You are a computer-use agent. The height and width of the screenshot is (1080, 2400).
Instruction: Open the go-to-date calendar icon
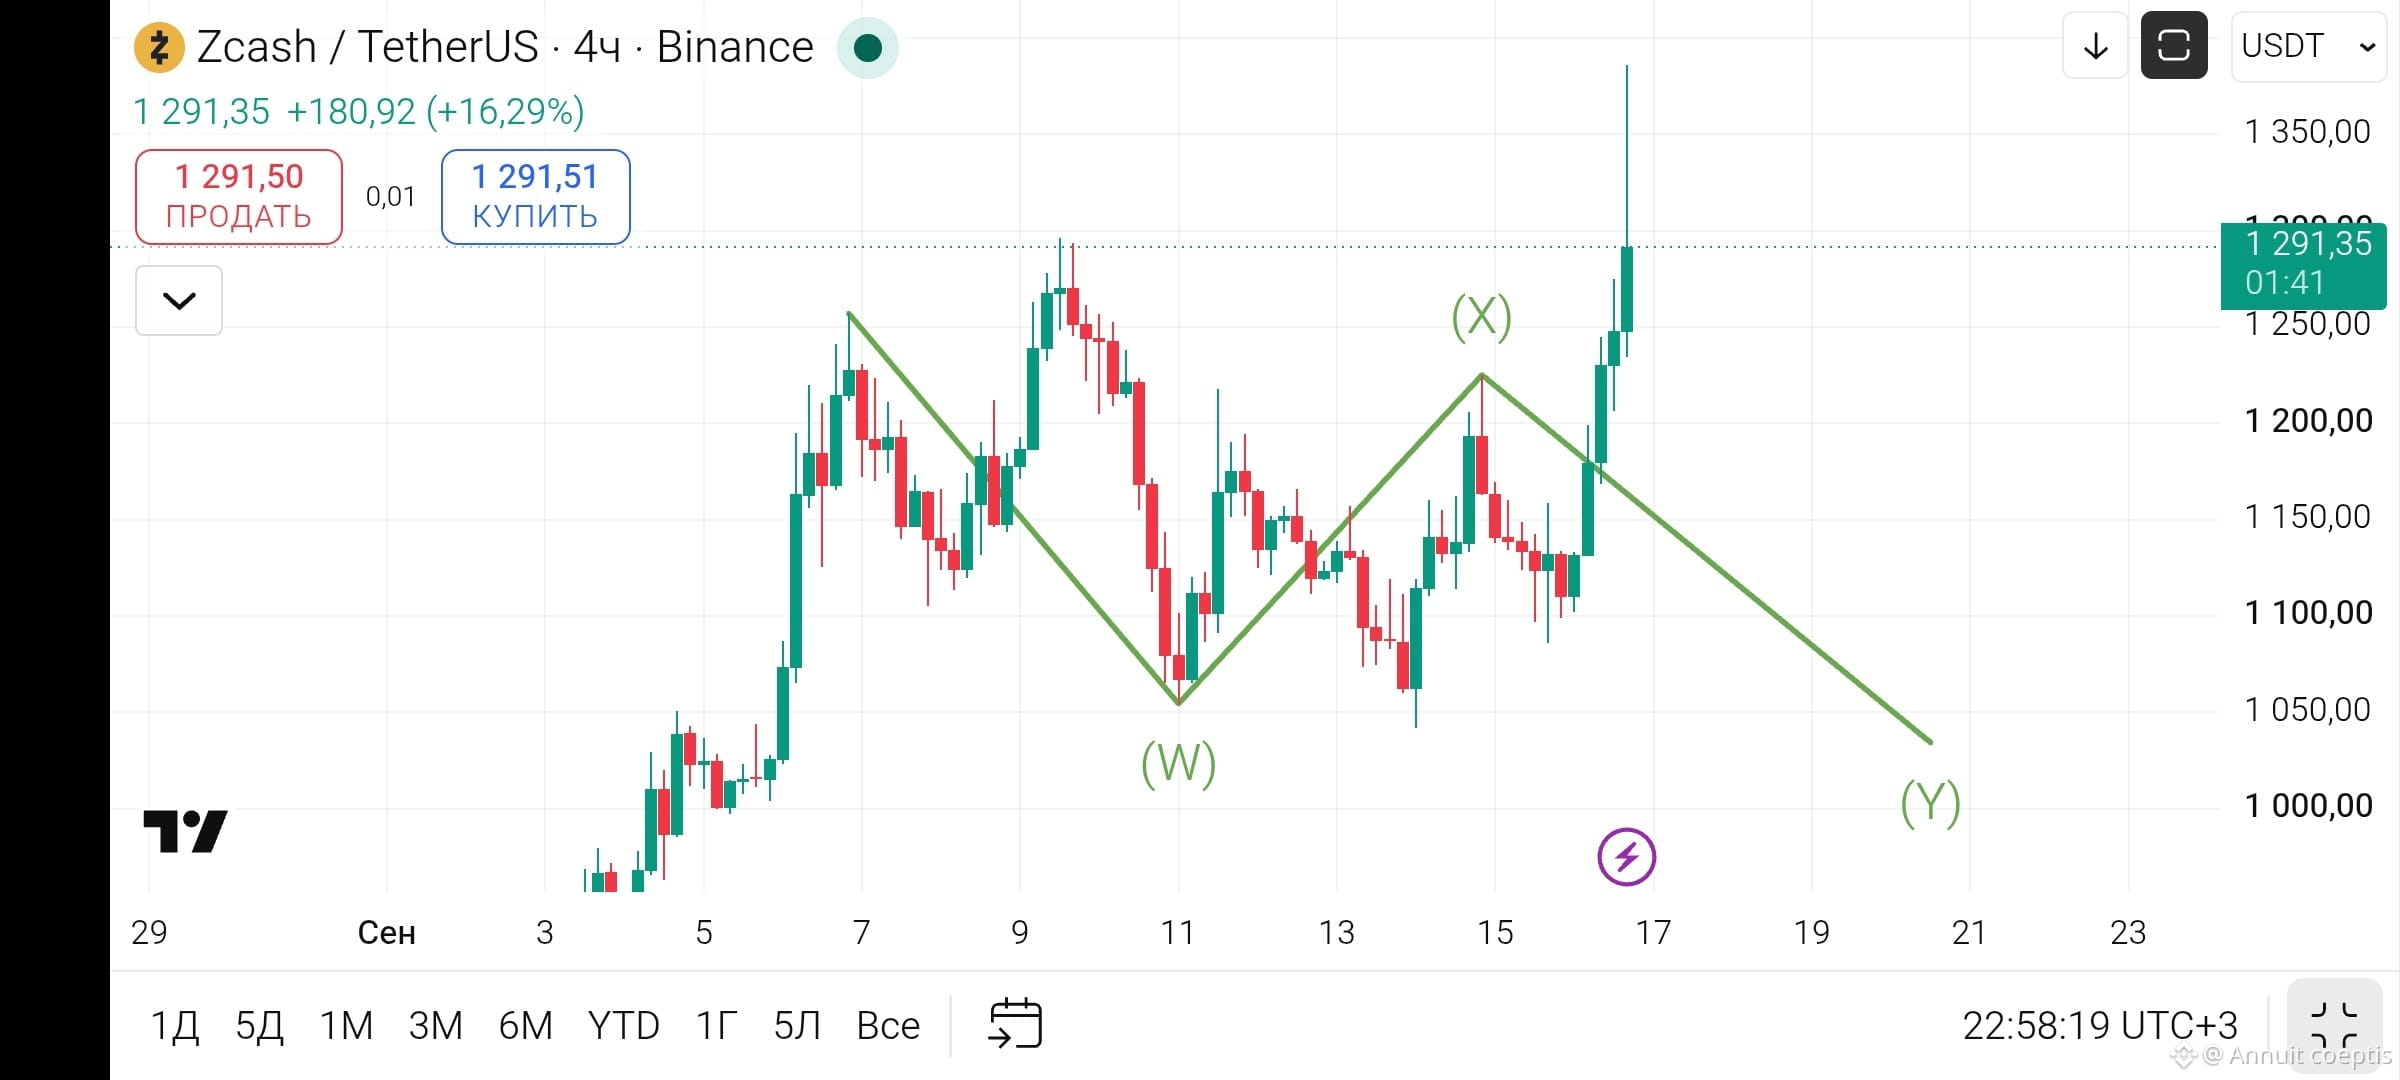click(x=1015, y=1024)
